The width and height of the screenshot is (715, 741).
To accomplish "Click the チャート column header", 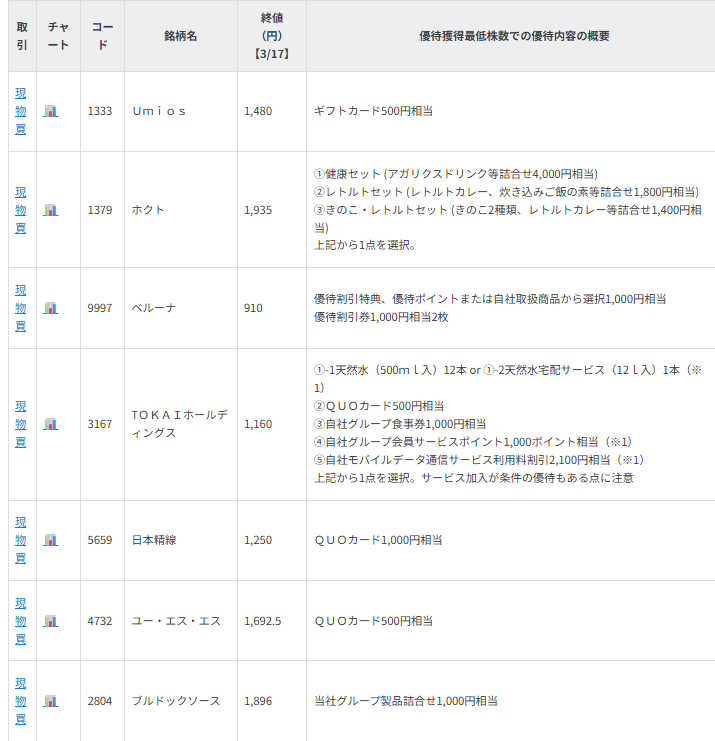I will (x=58, y=36).
